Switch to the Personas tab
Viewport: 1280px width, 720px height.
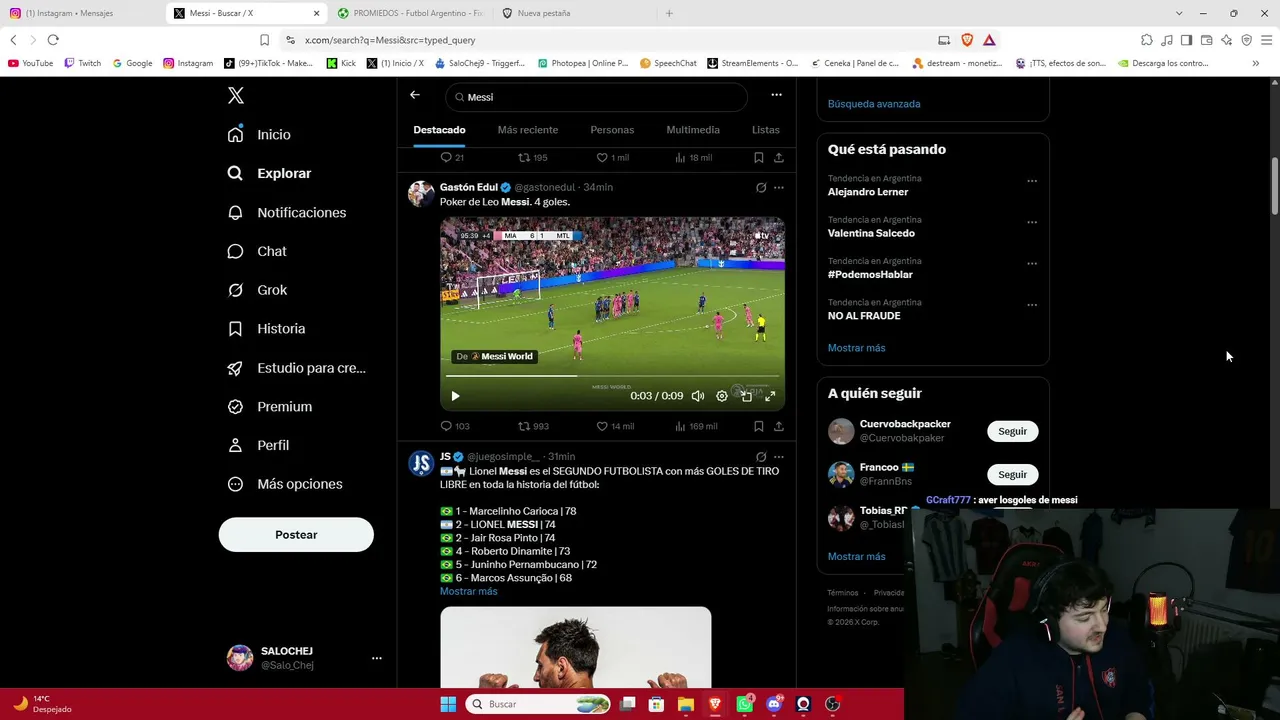(x=612, y=130)
